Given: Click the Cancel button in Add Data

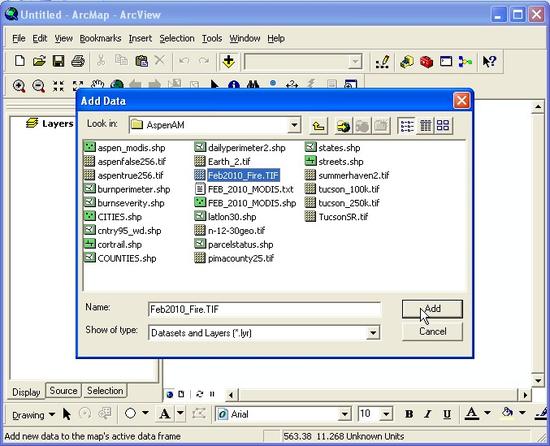Looking at the screenshot, I should [432, 331].
